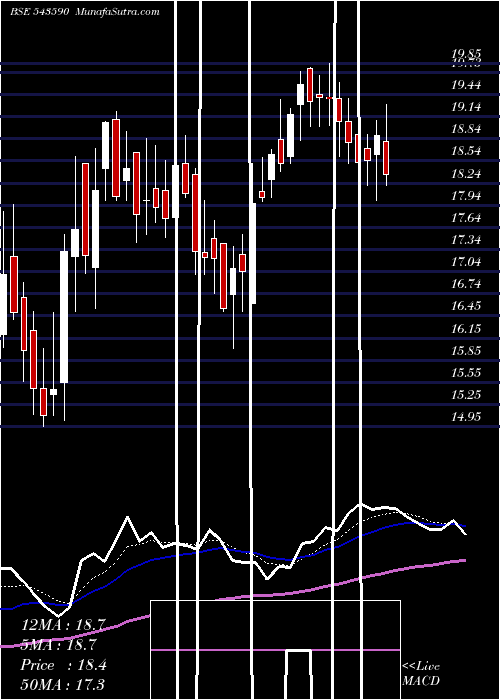Click the BSE 543590 symbol label
Viewport: 500px width, 700px height.
(40, 12)
